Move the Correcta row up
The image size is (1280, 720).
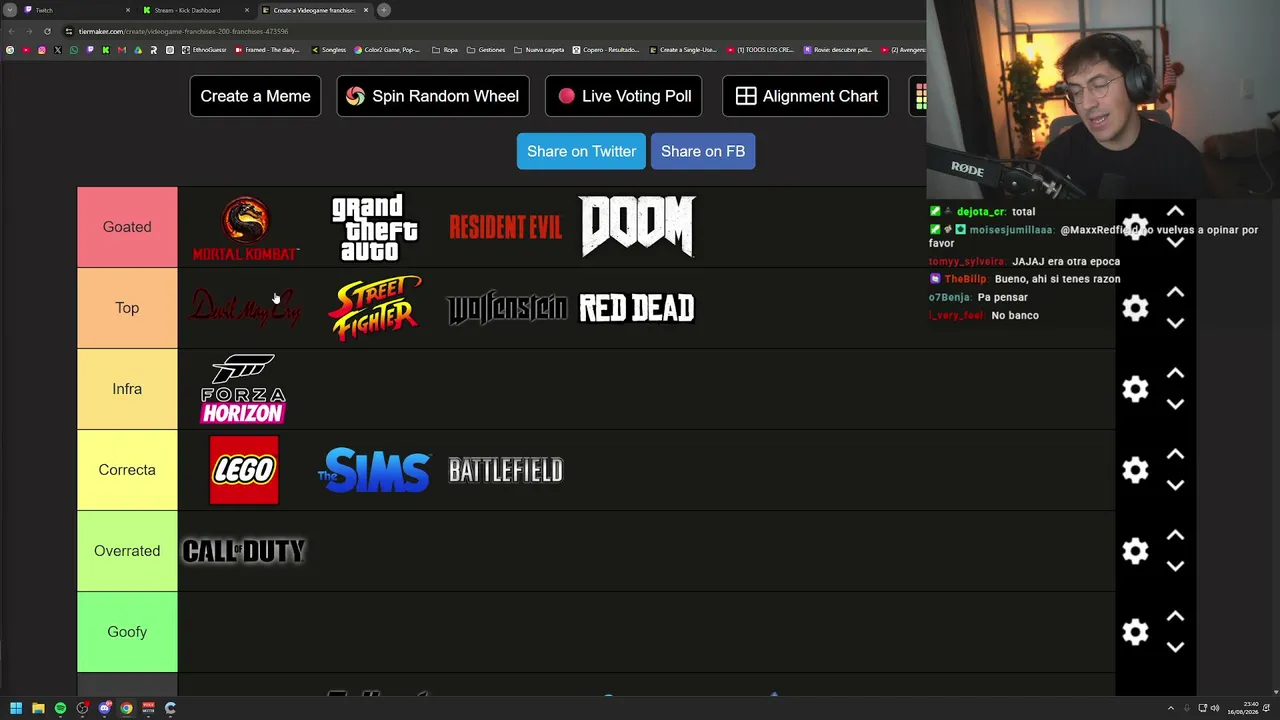(x=1175, y=455)
